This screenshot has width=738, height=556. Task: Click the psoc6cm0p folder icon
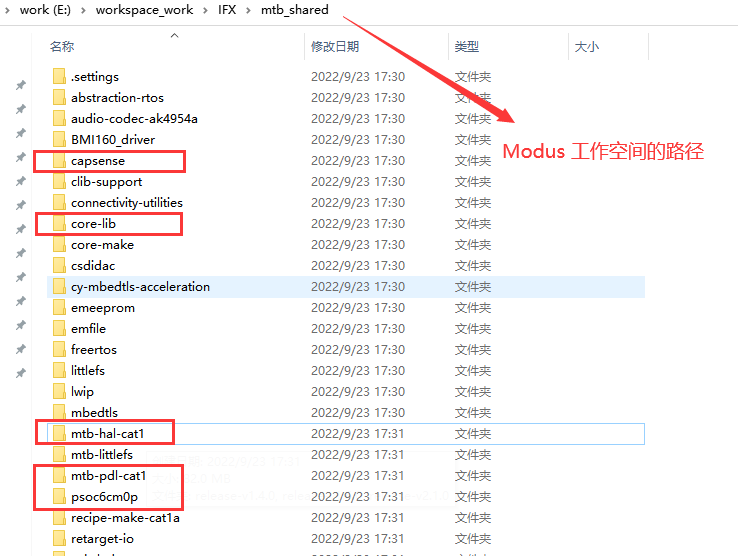pyautogui.click(x=59, y=497)
